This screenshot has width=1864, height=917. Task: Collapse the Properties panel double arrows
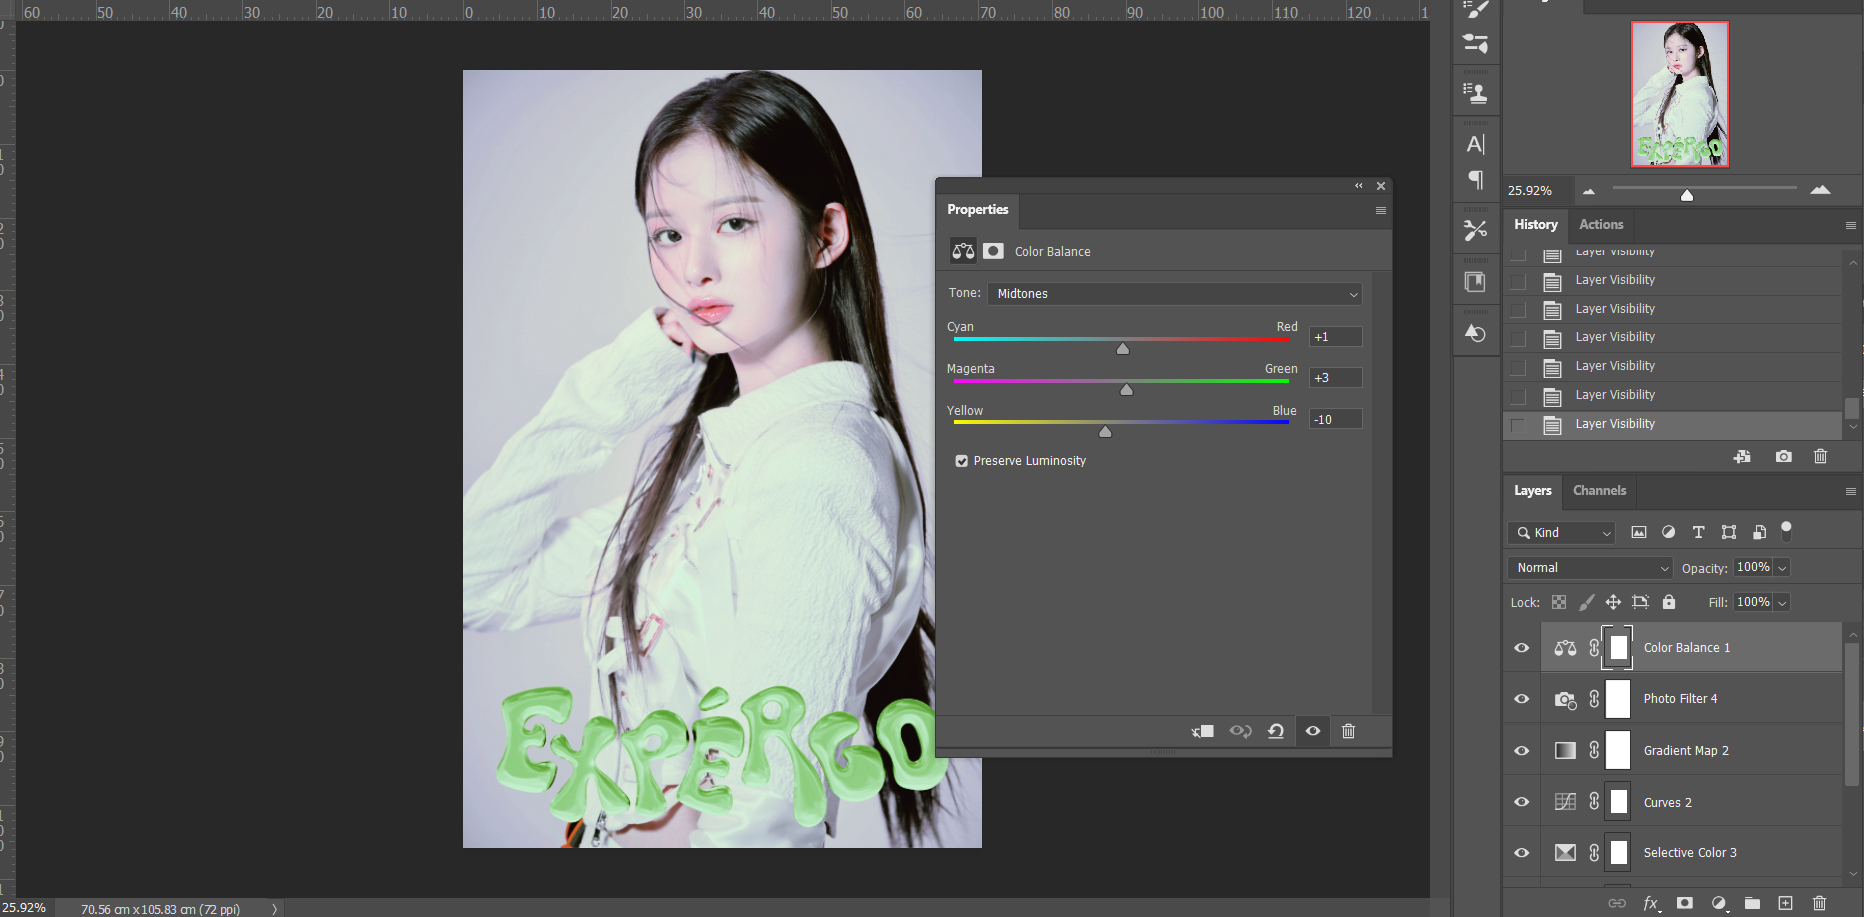tap(1359, 186)
